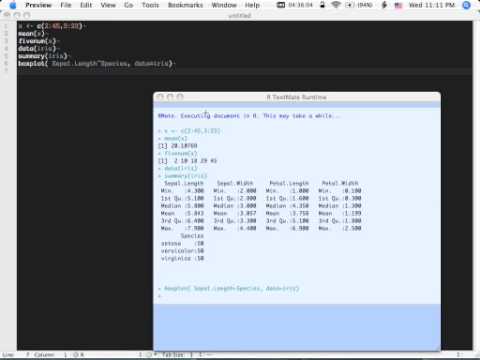
Task: Close the R TextMate Runtime window
Action: (160, 97)
